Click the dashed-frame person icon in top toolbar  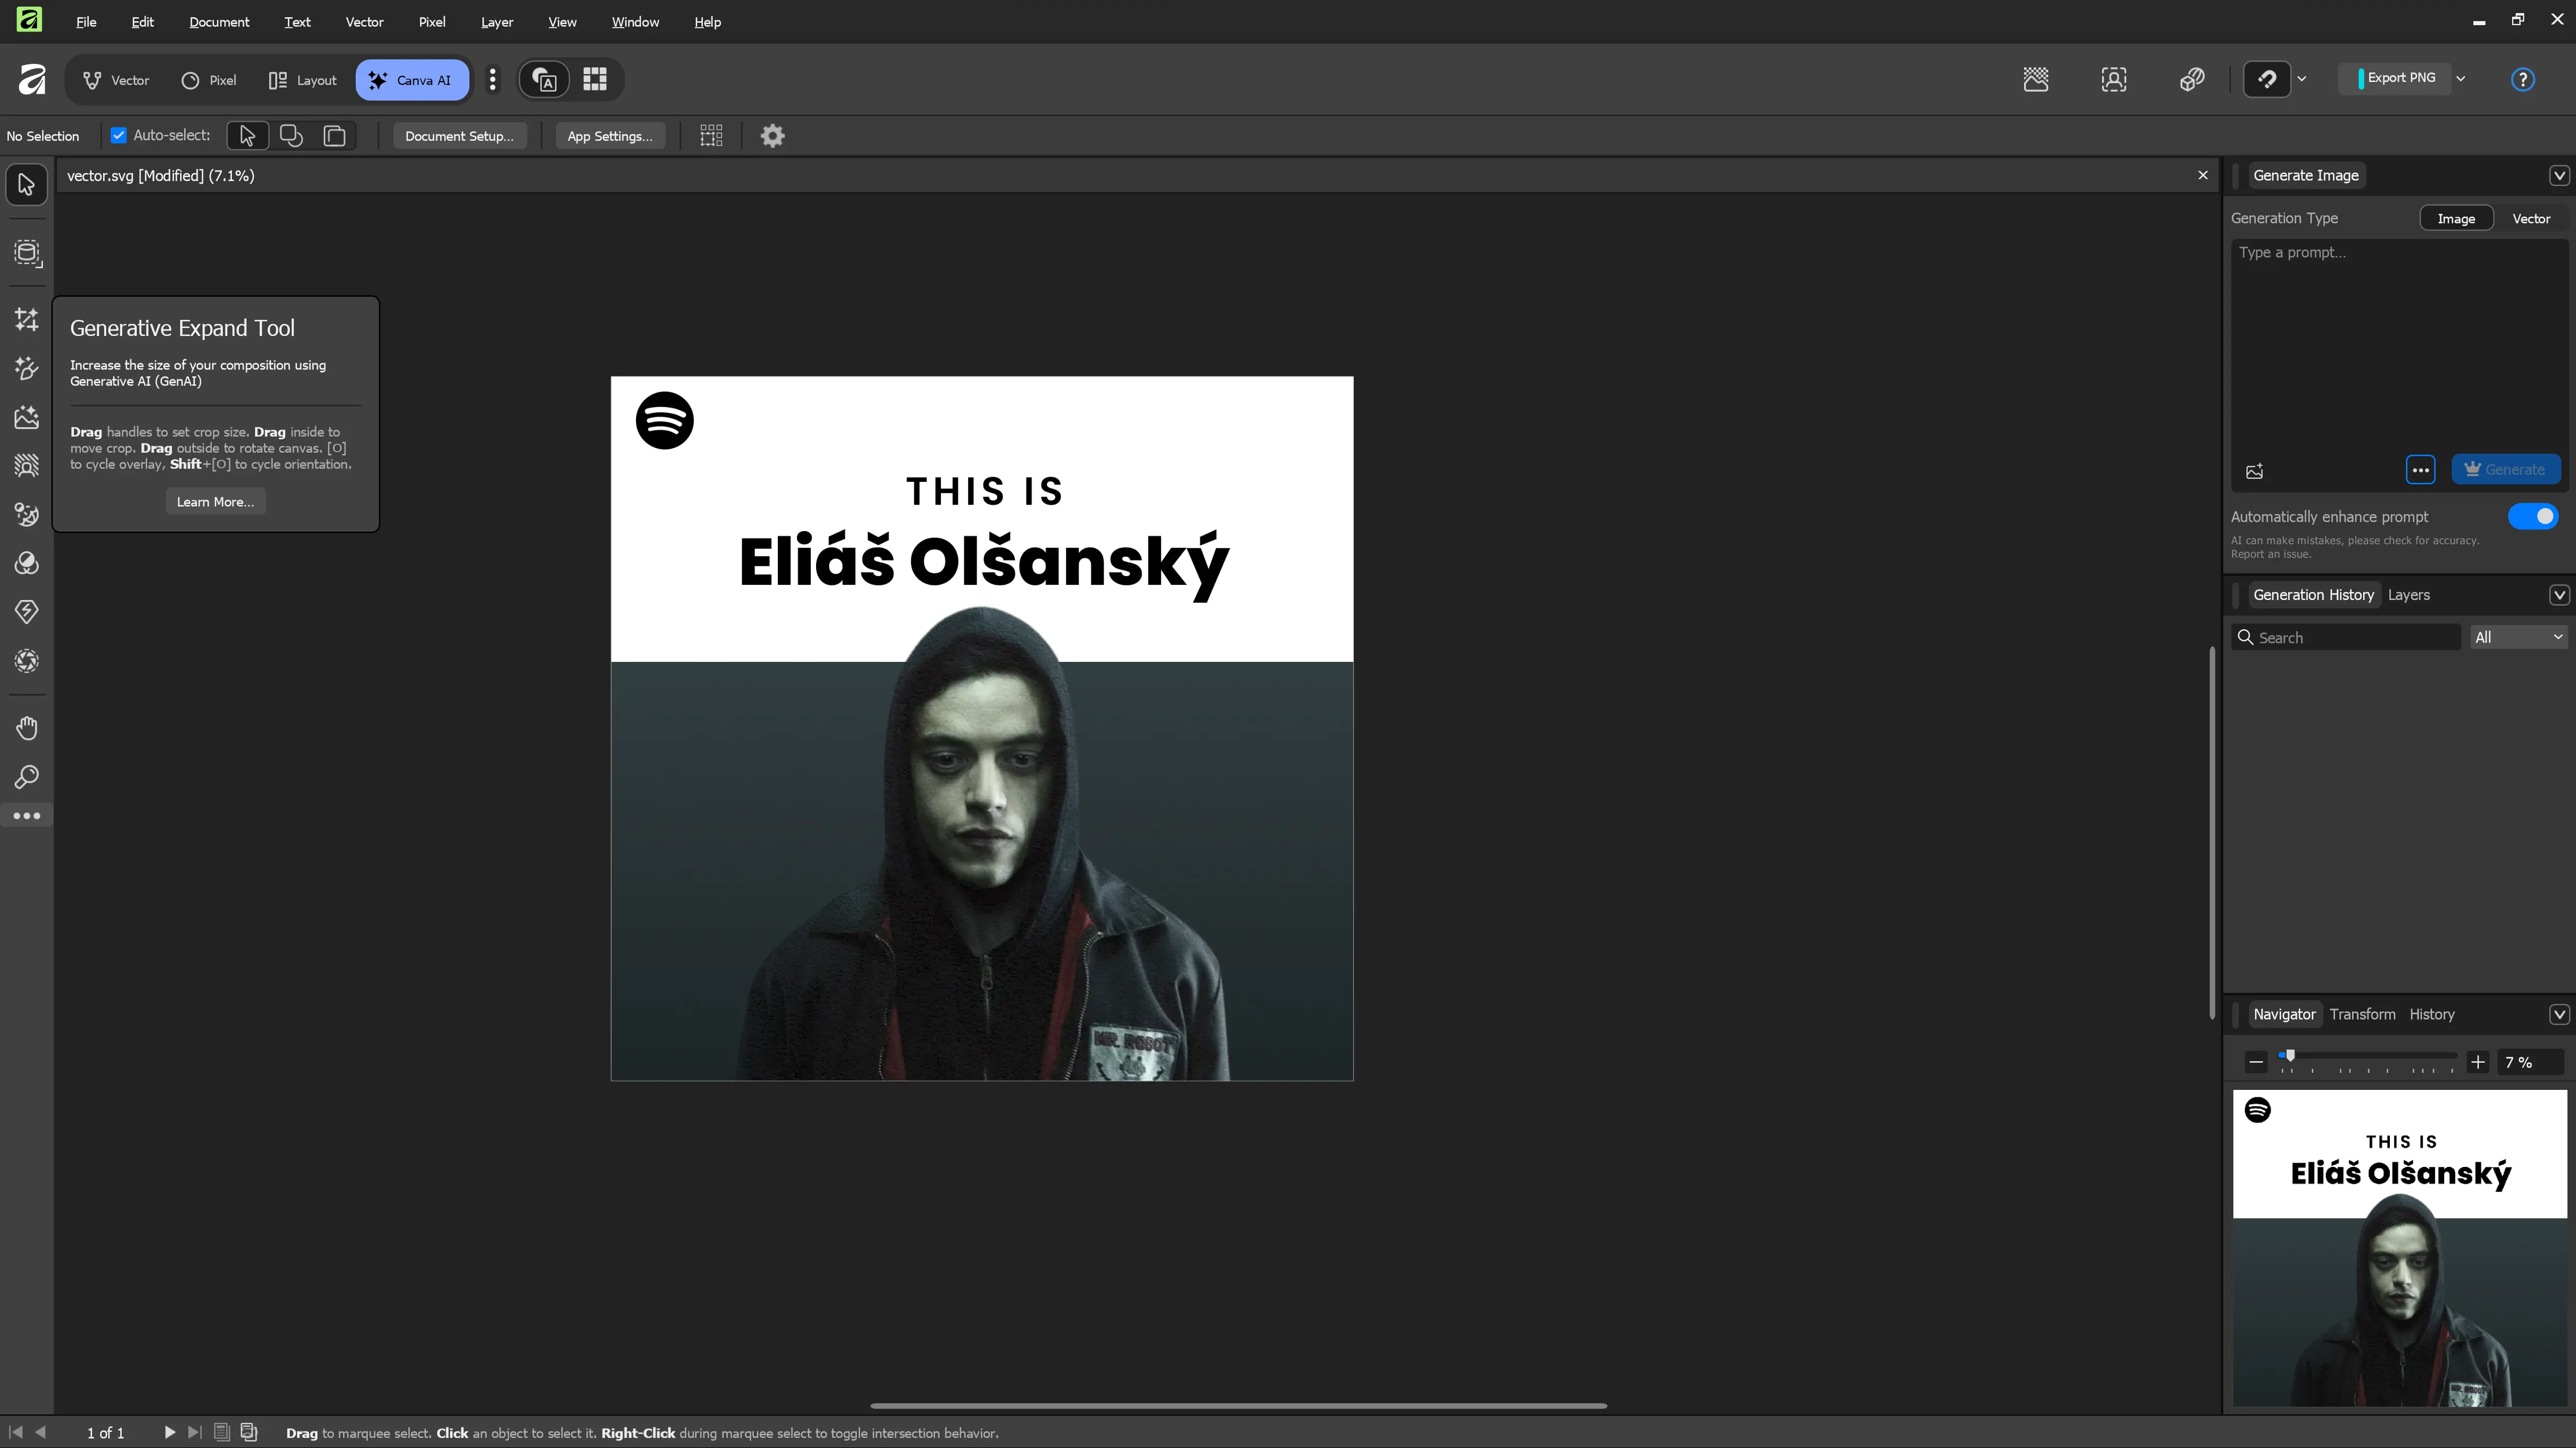click(x=2114, y=79)
